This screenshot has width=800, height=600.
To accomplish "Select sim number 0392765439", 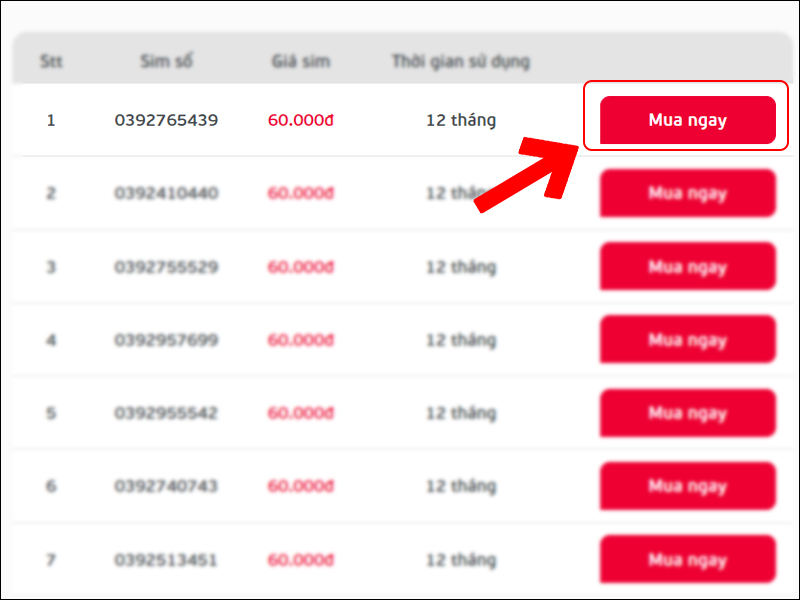I will click(x=166, y=120).
